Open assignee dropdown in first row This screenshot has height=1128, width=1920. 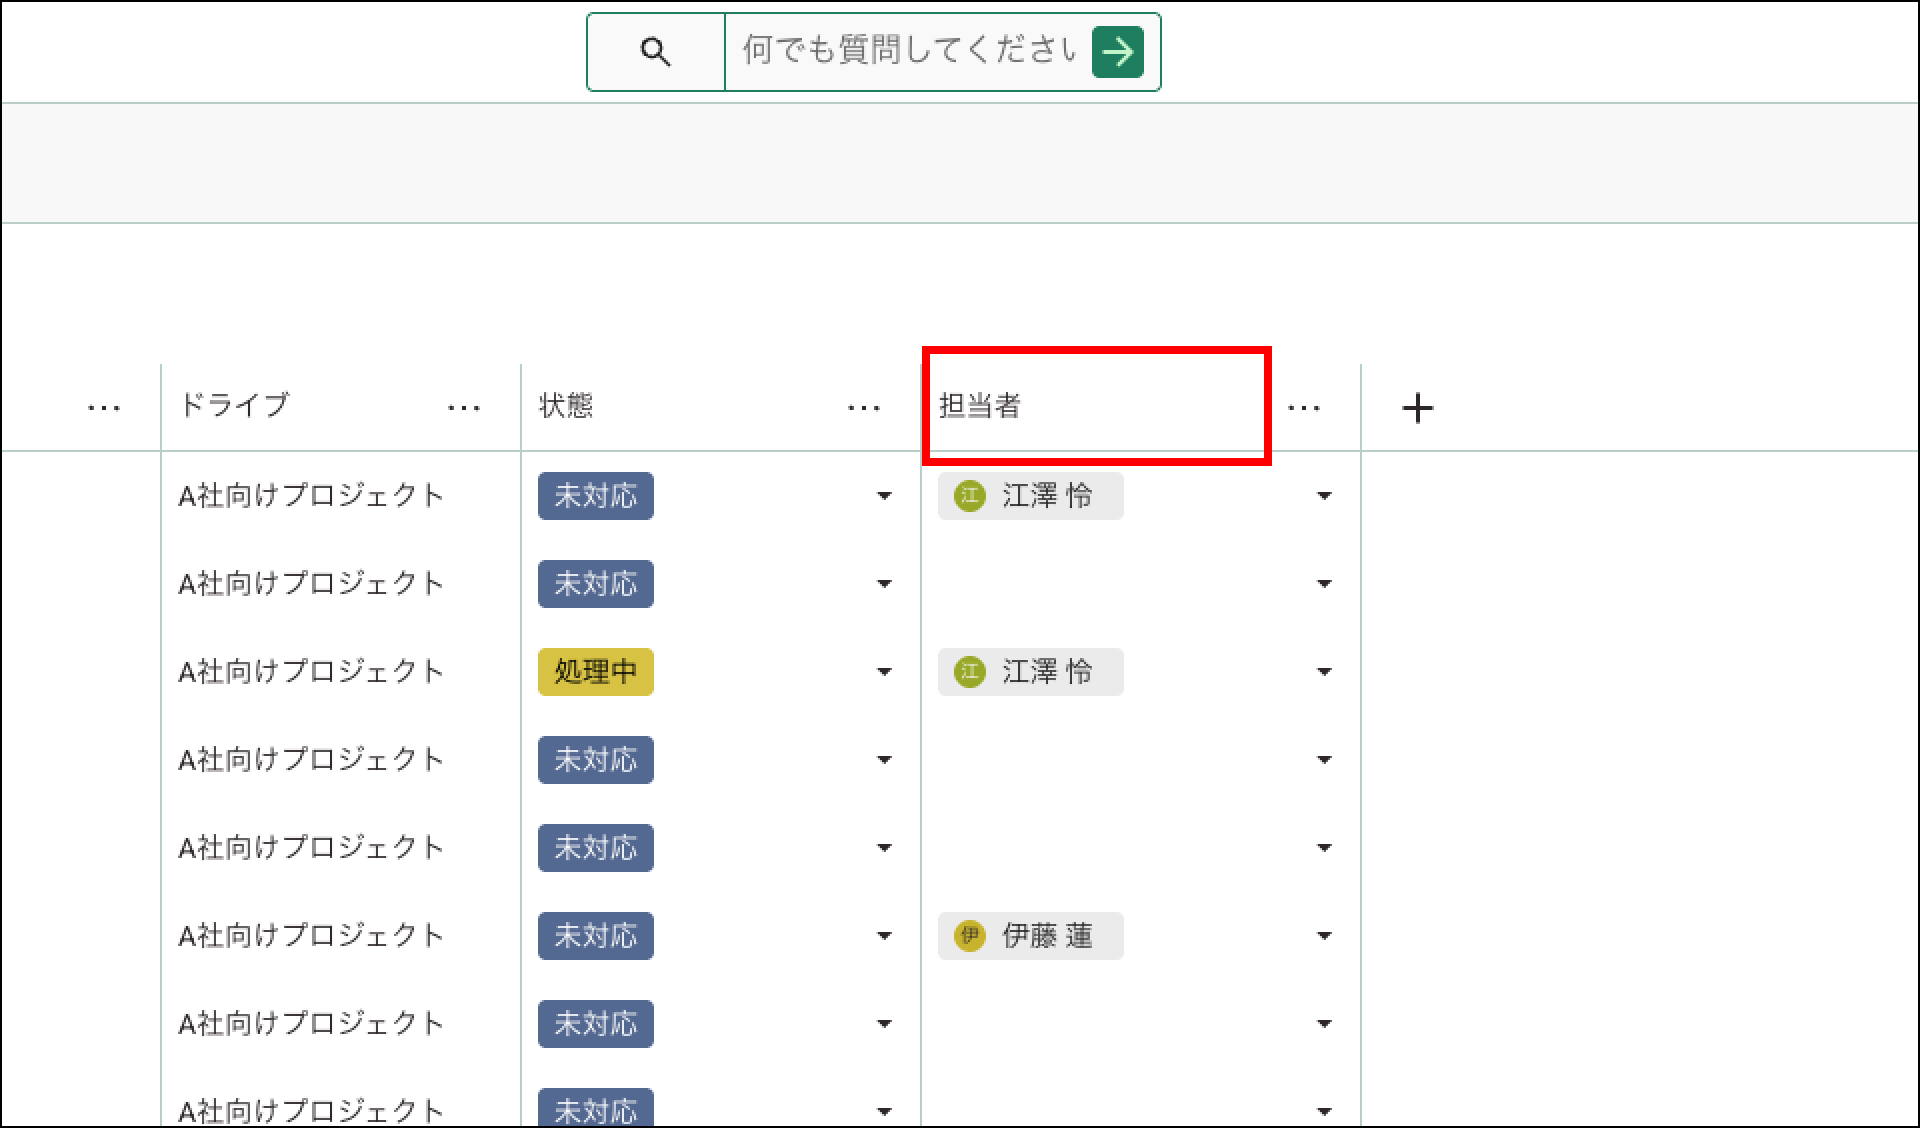[x=1324, y=496]
